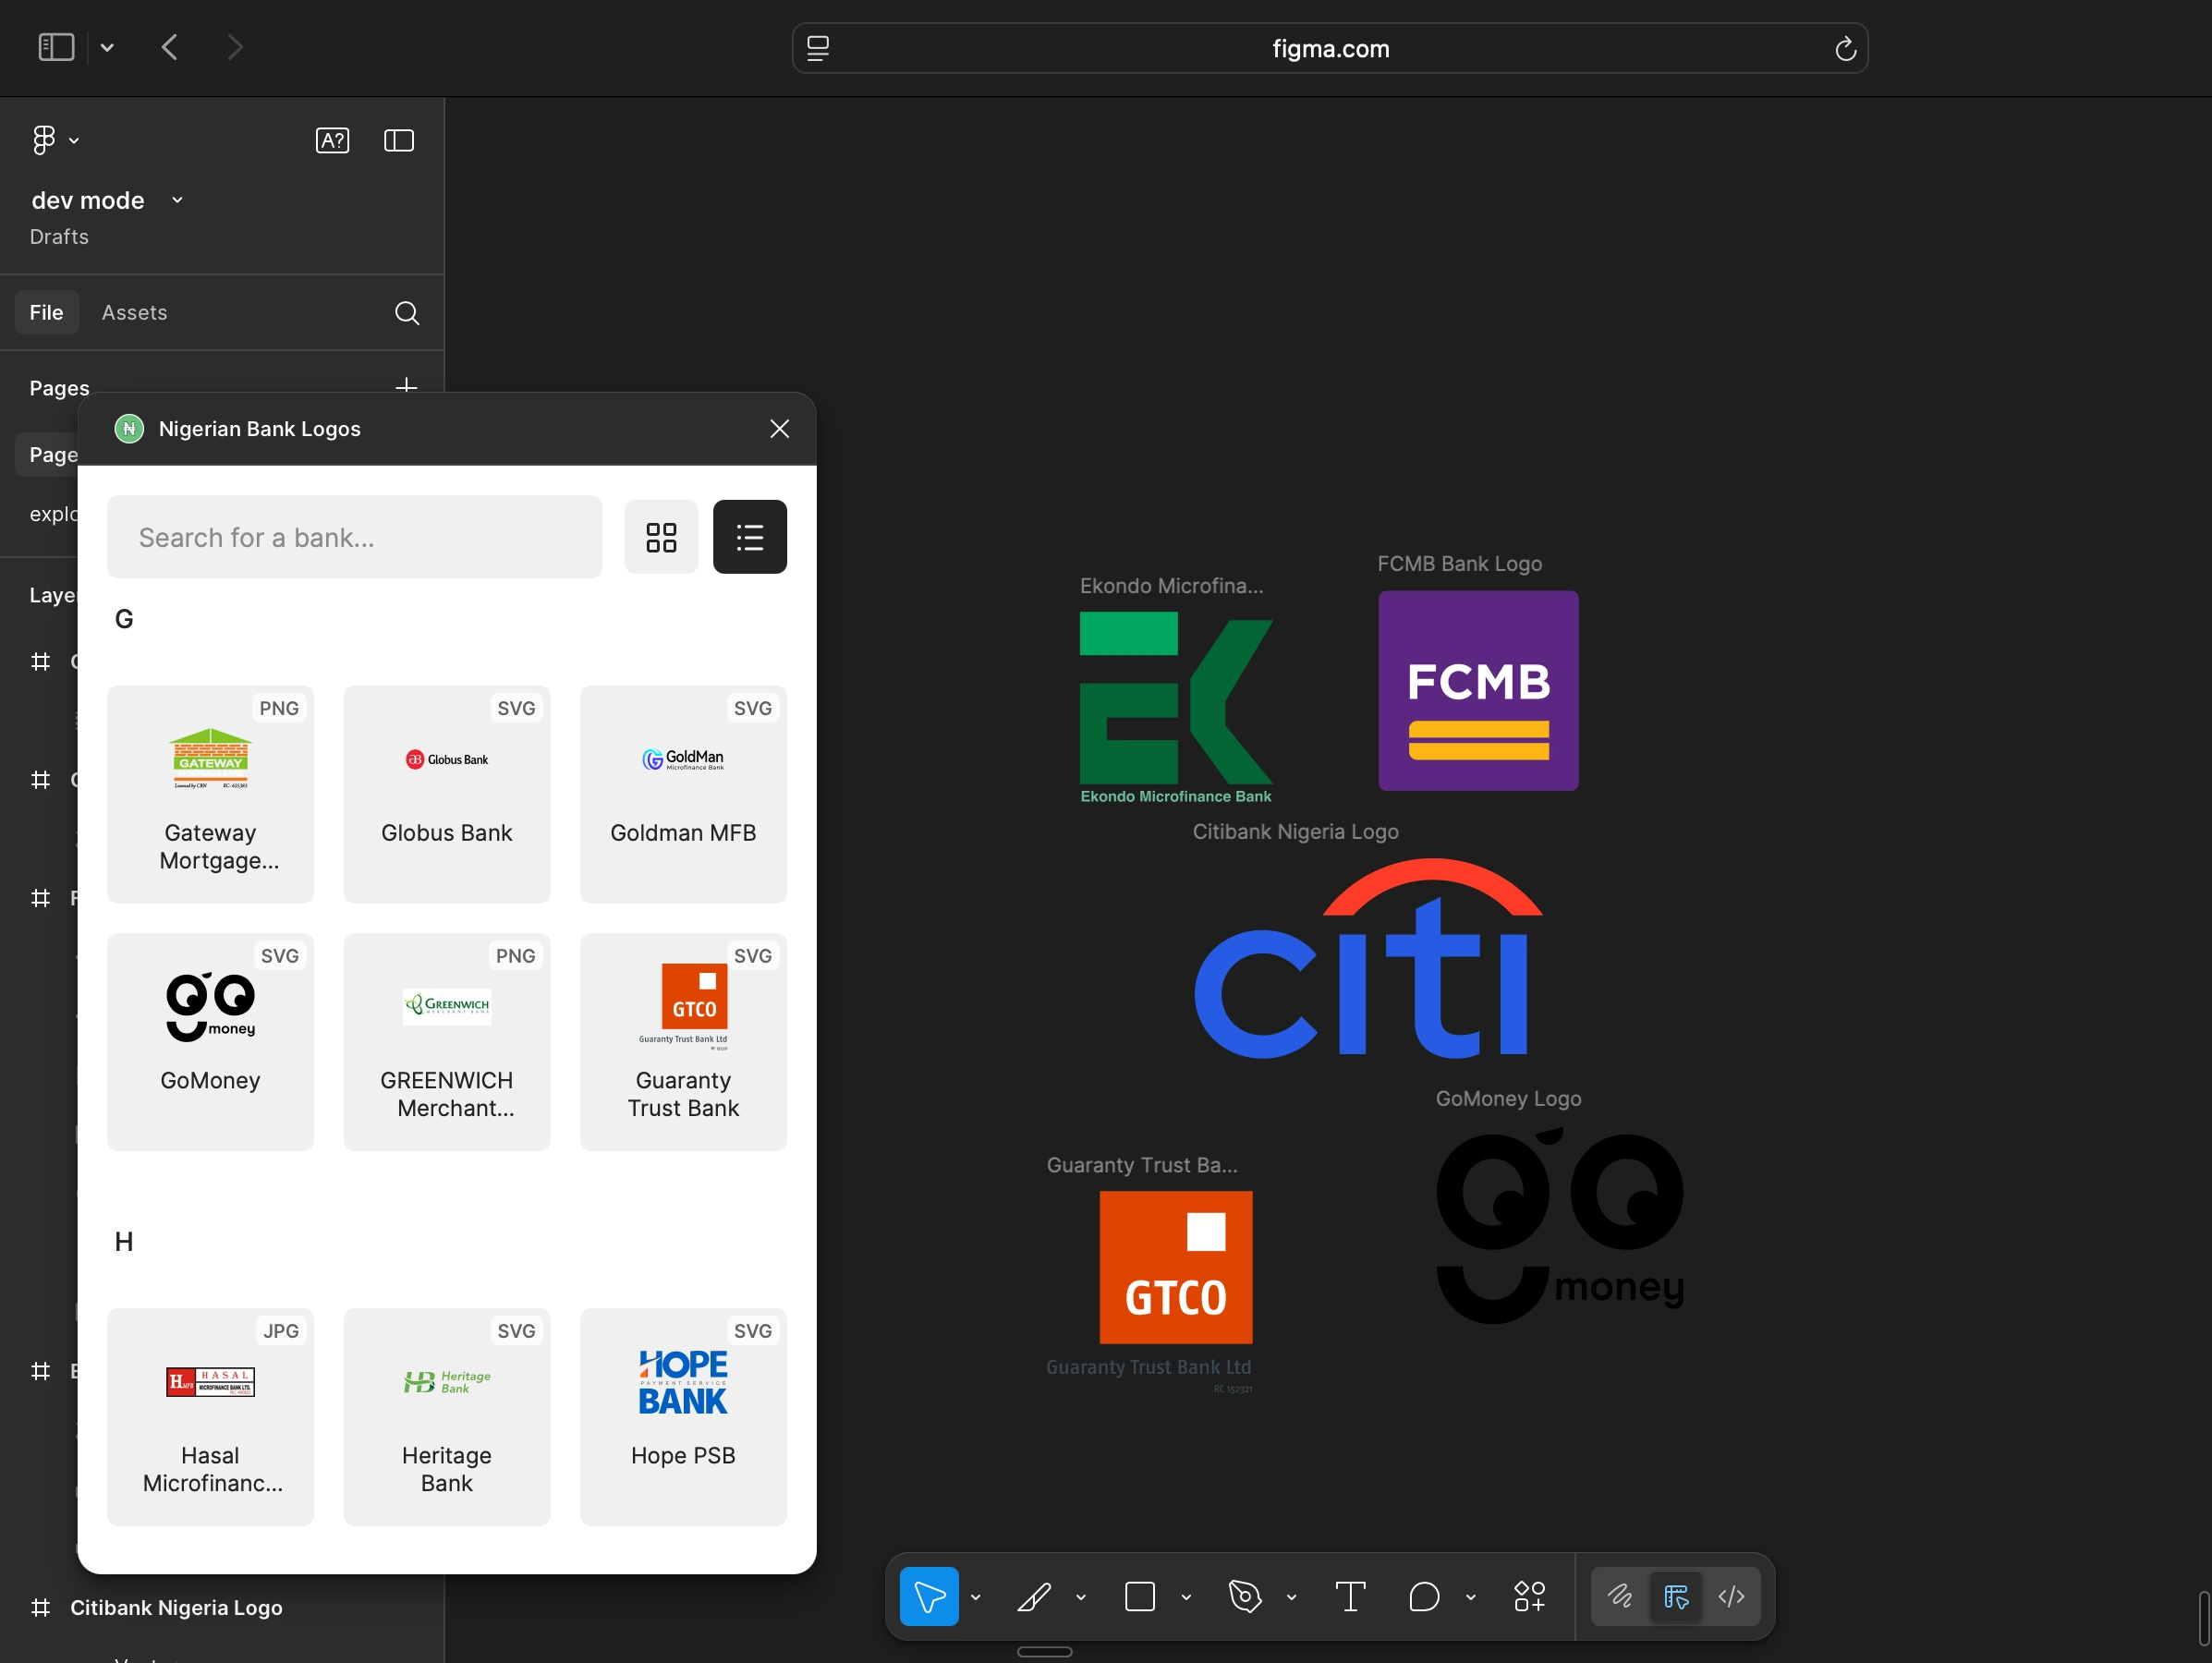Open Figma logo menu chevron

pyautogui.click(x=74, y=141)
